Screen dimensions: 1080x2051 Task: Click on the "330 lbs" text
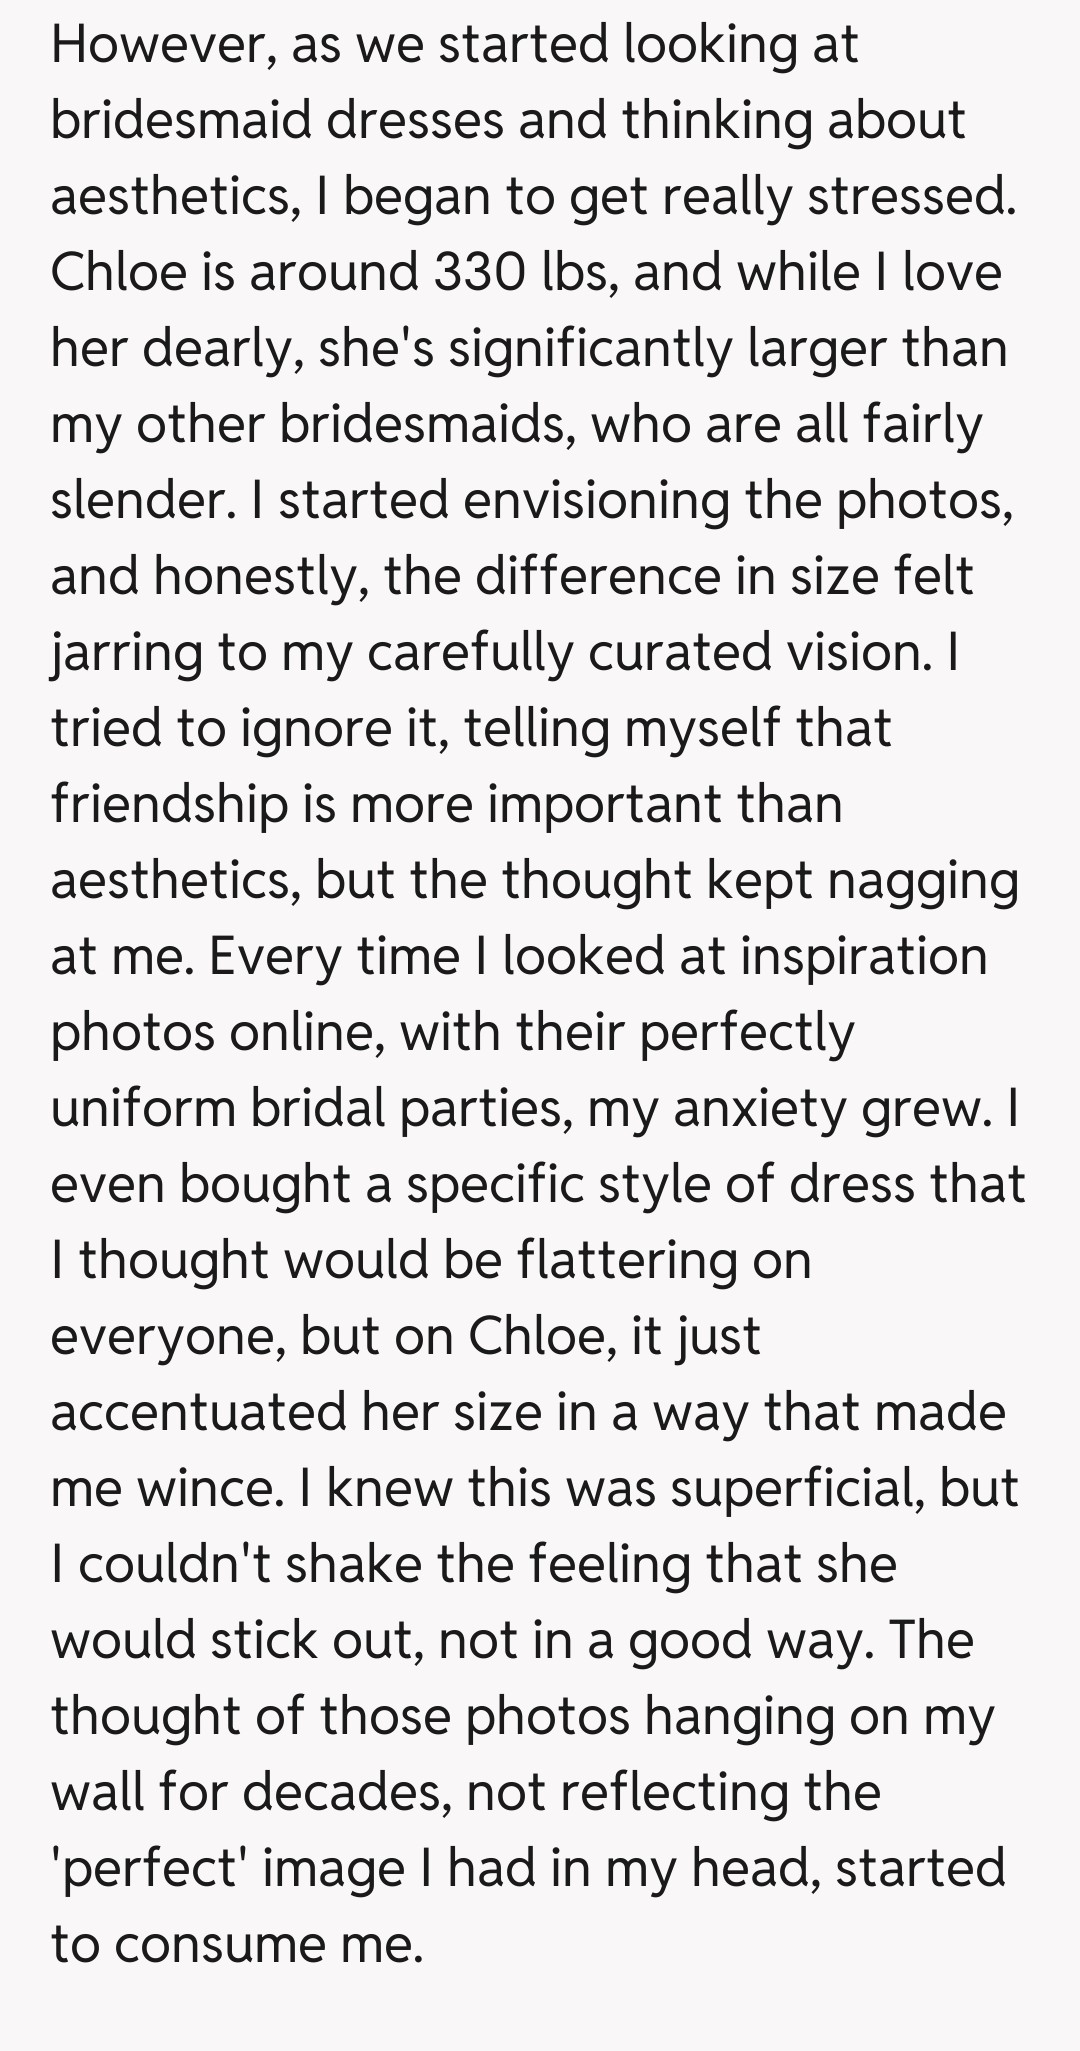point(519,273)
